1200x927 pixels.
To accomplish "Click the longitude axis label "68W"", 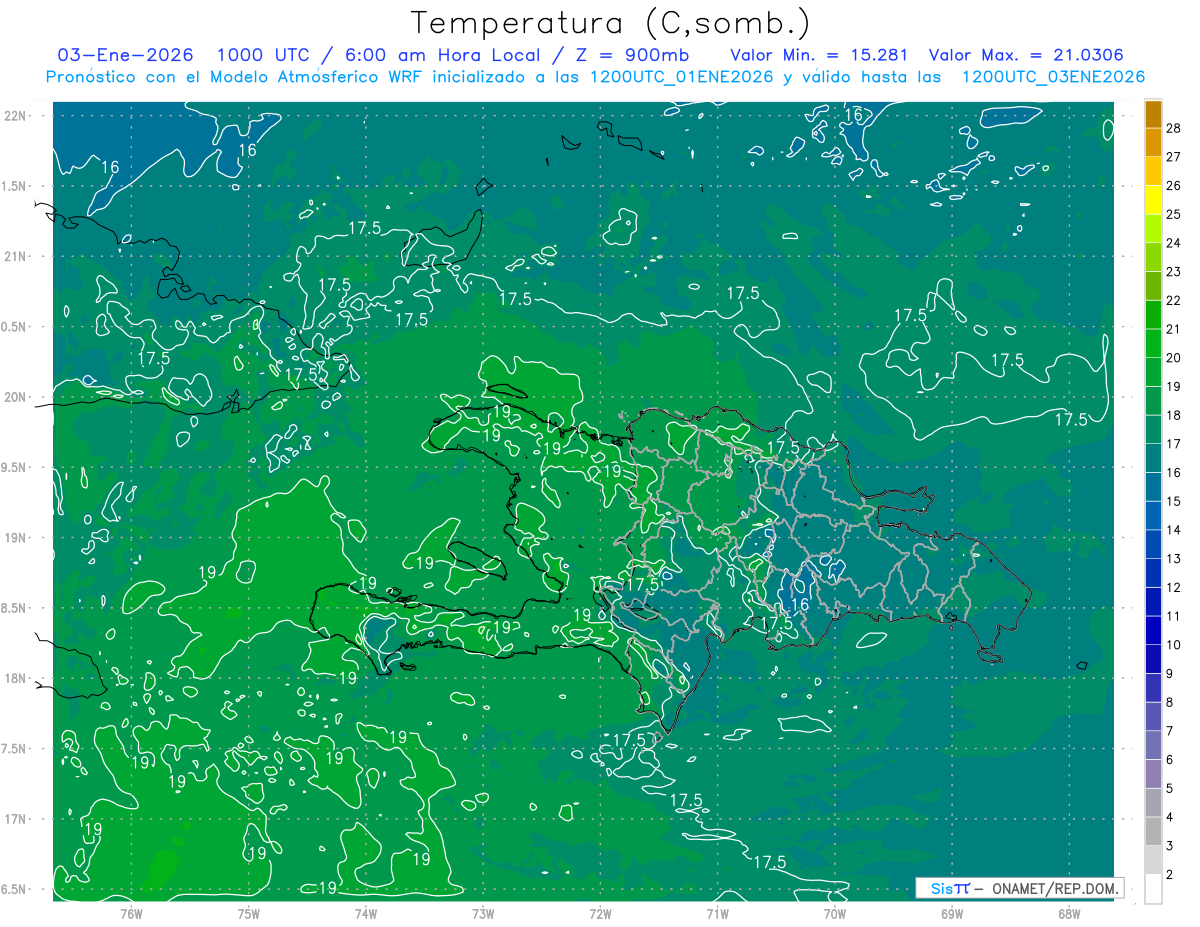I will point(1069,912).
